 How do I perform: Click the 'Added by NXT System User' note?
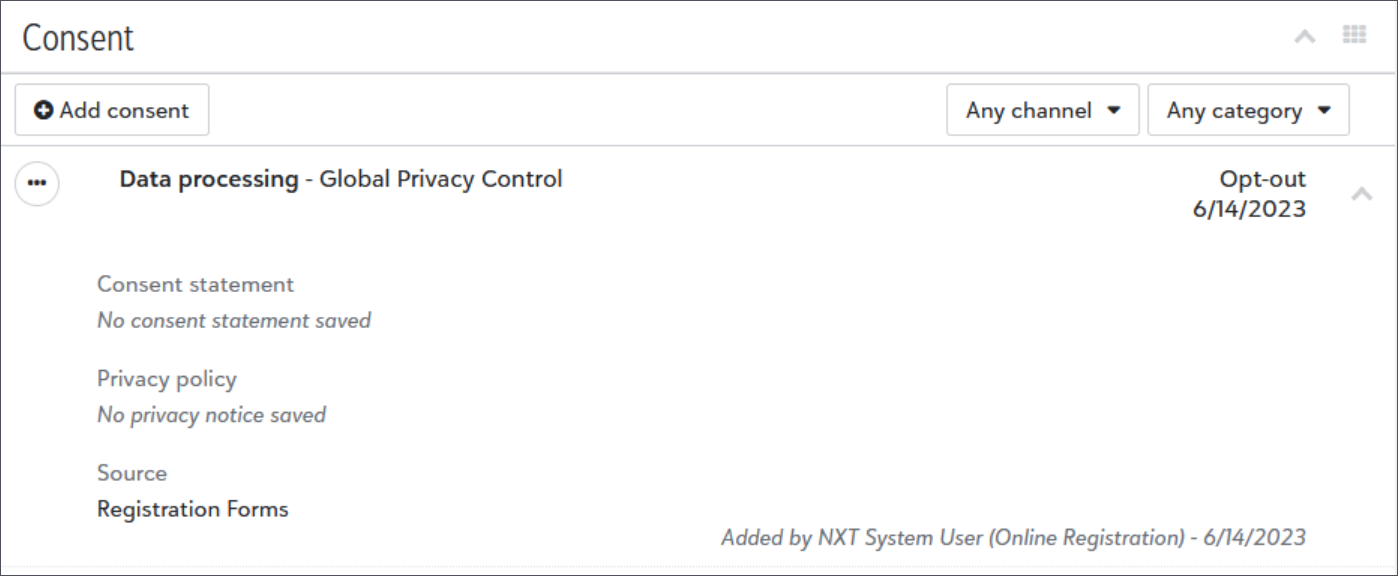[x=1013, y=537]
